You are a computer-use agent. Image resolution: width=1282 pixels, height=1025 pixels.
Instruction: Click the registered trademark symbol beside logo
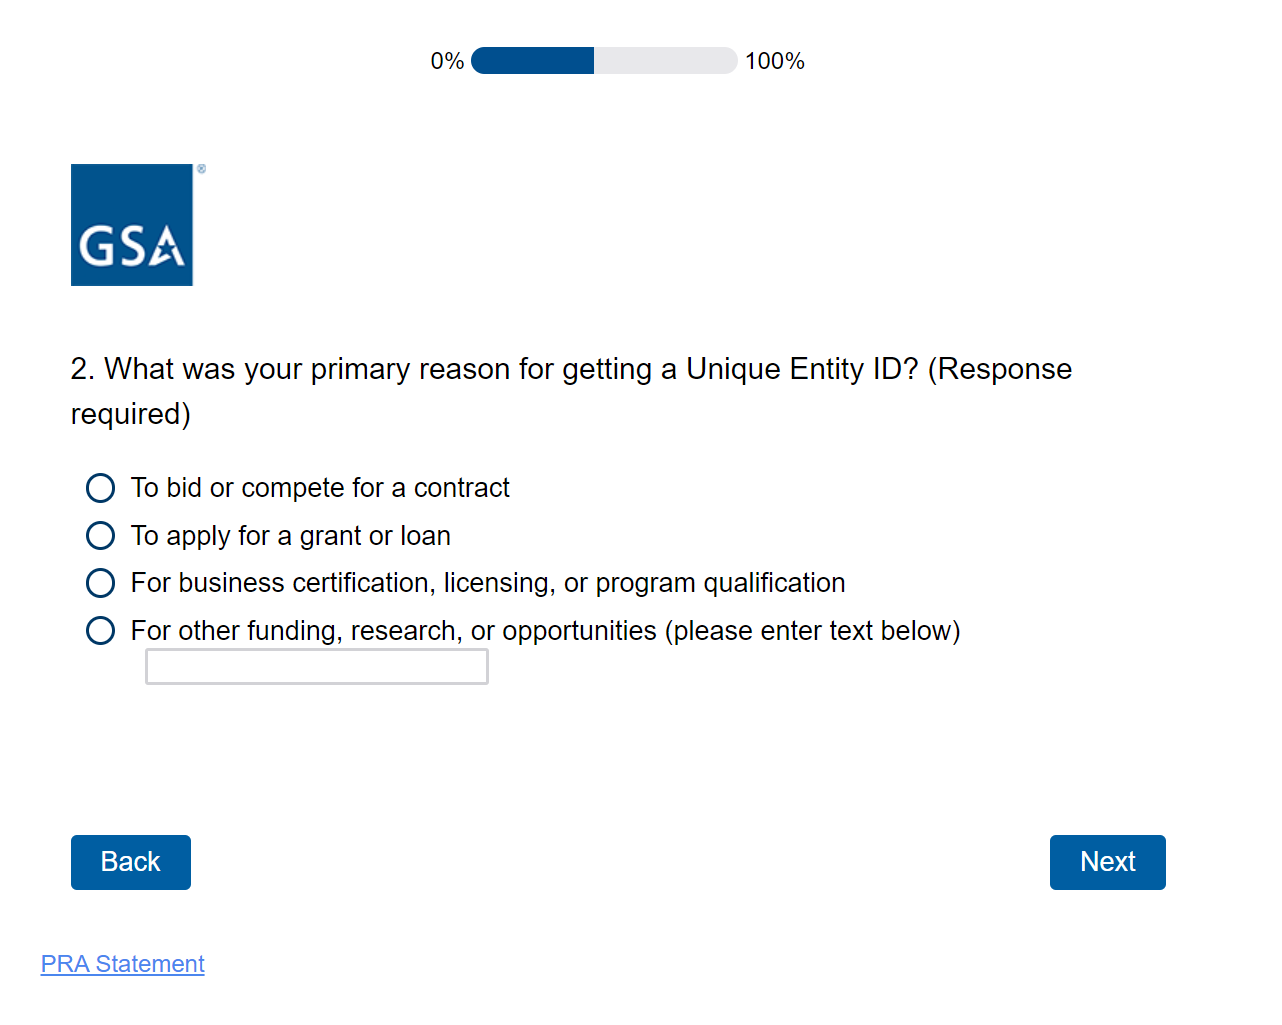tap(201, 169)
